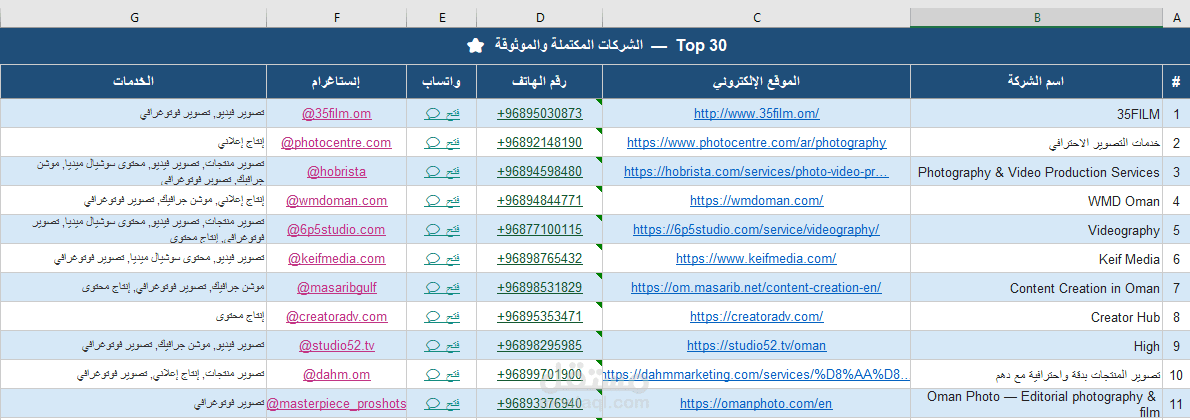This screenshot has height=420, width=1190.
Task: Select column header D
Action: click(x=540, y=17)
